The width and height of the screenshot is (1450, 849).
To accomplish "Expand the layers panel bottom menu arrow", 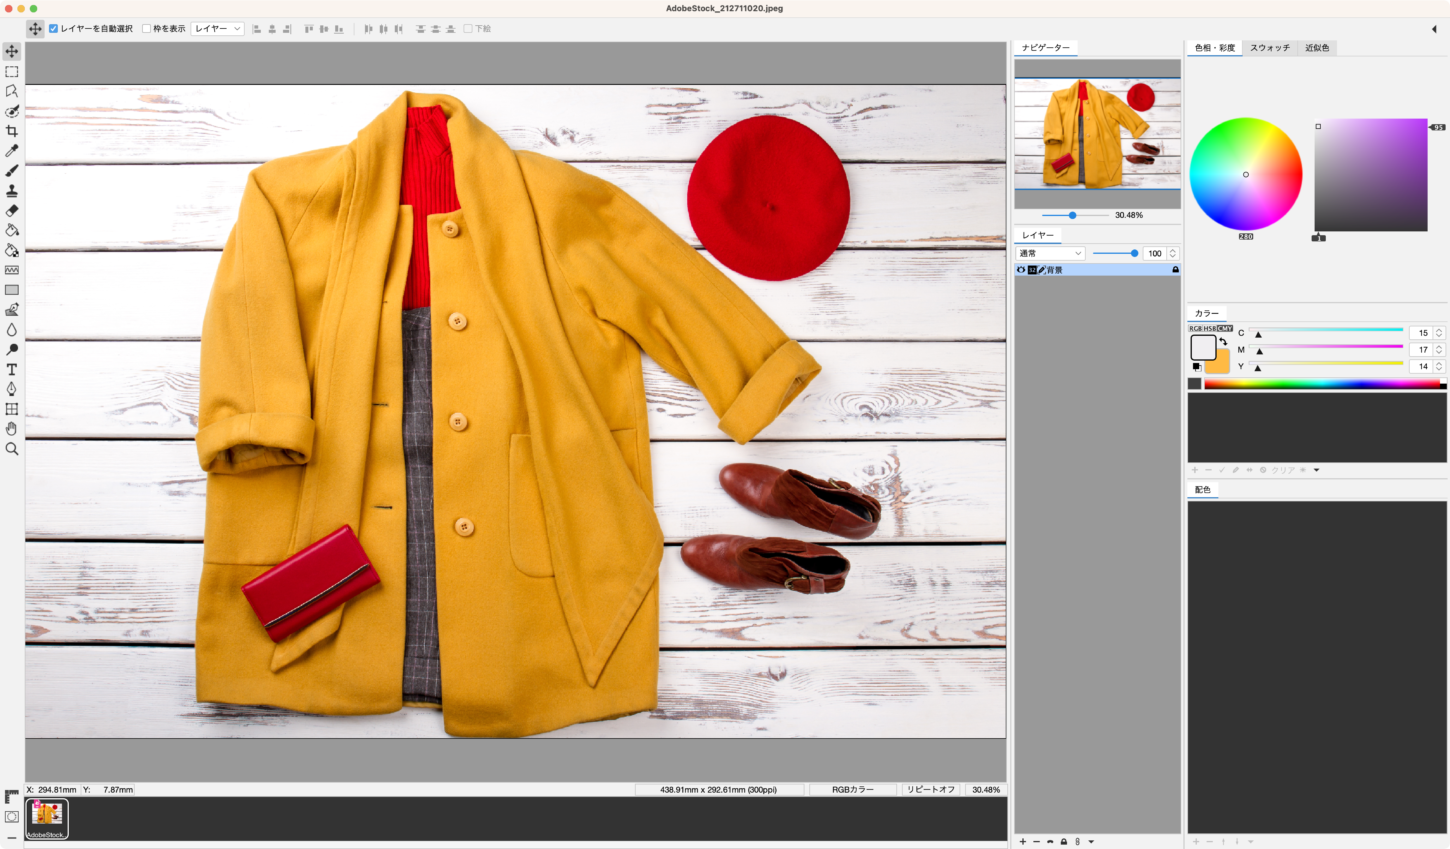I will 1091,842.
